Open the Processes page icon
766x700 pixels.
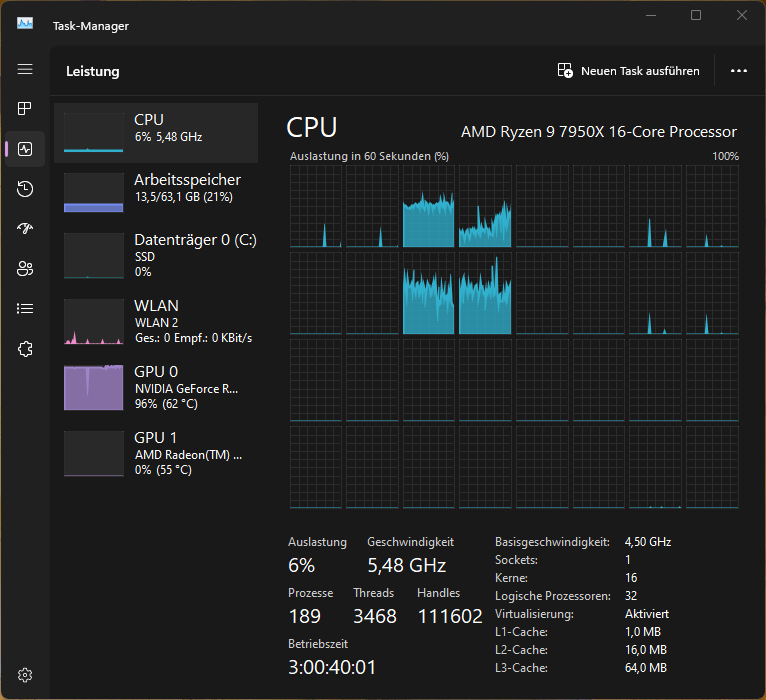[x=25, y=108]
